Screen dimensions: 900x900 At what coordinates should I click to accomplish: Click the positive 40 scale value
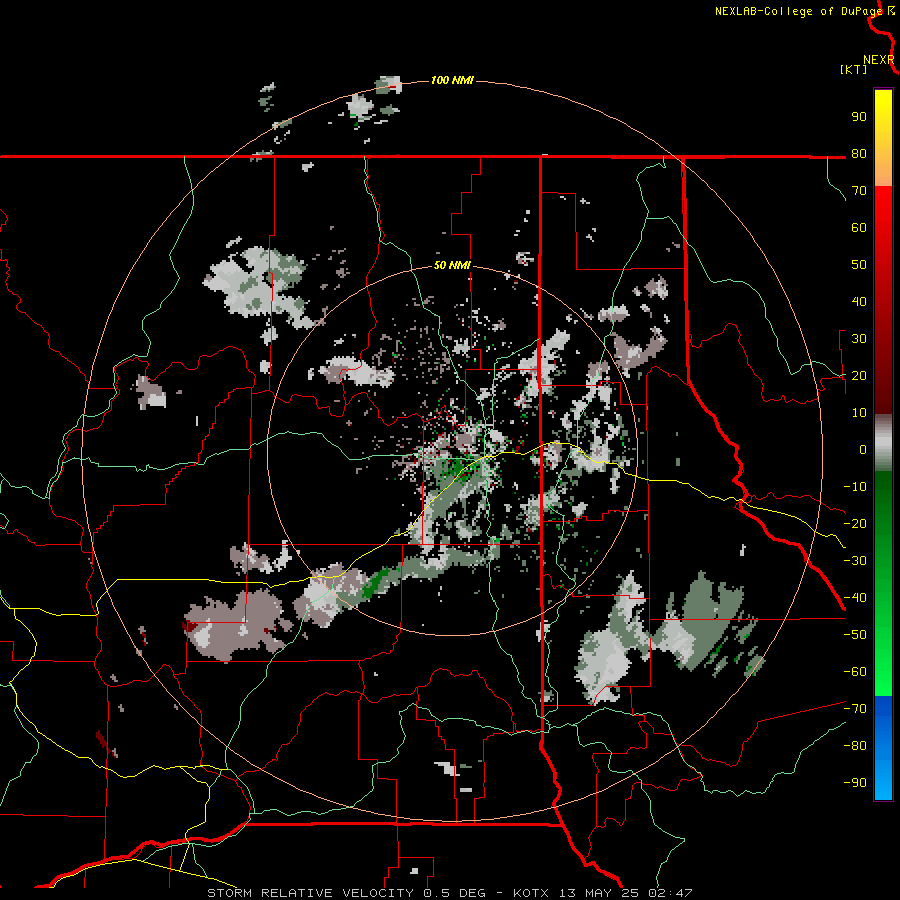pos(859,302)
